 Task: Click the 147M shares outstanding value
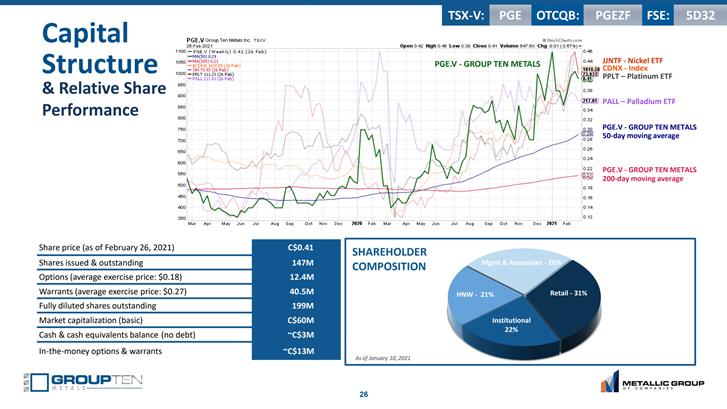(303, 262)
